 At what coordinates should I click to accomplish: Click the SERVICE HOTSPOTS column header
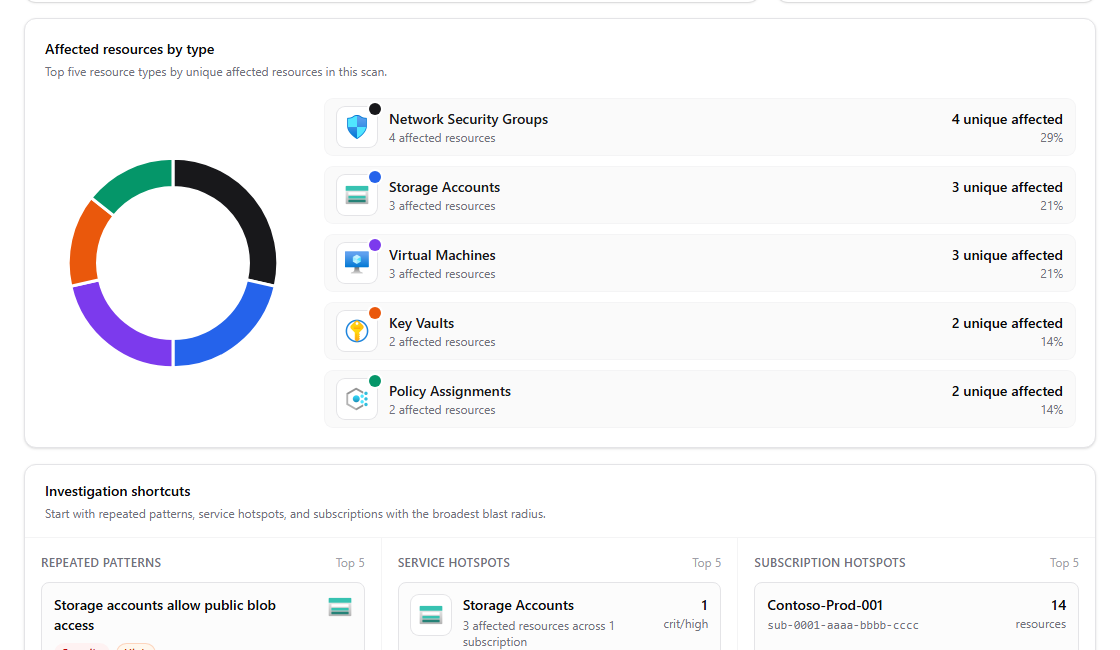click(454, 563)
